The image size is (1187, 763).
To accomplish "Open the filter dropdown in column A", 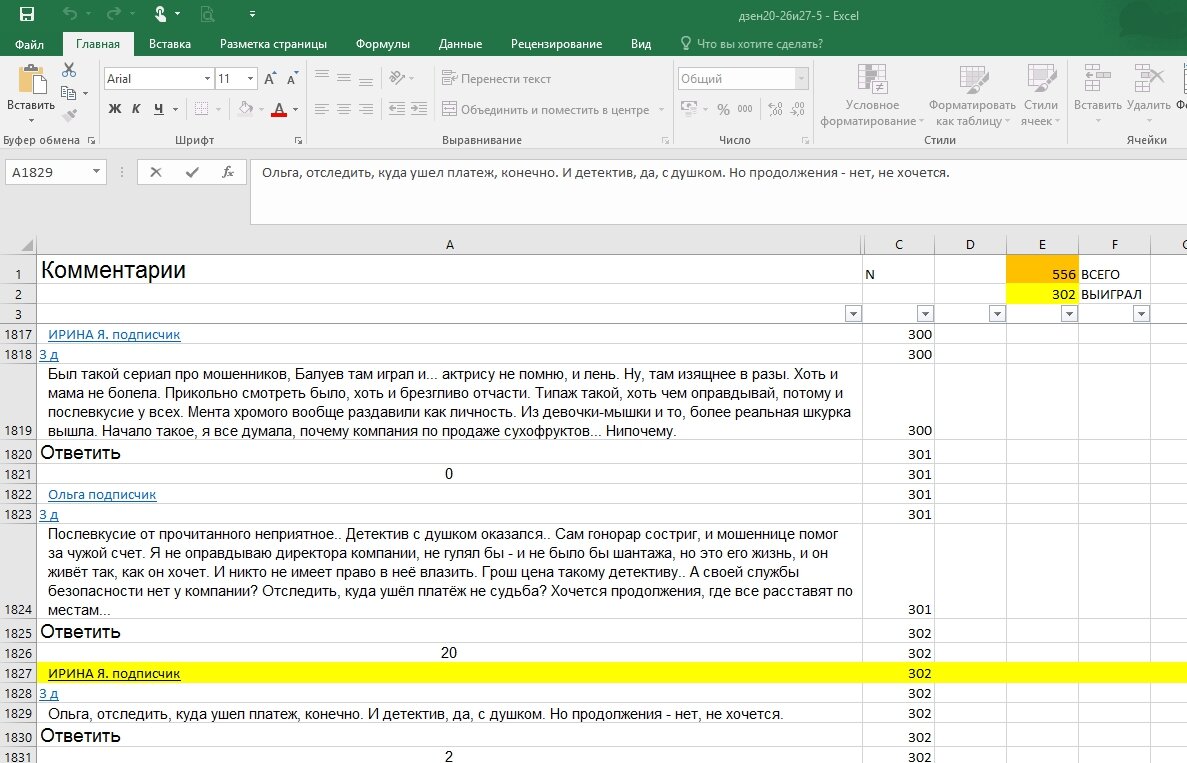I will pos(853,313).
